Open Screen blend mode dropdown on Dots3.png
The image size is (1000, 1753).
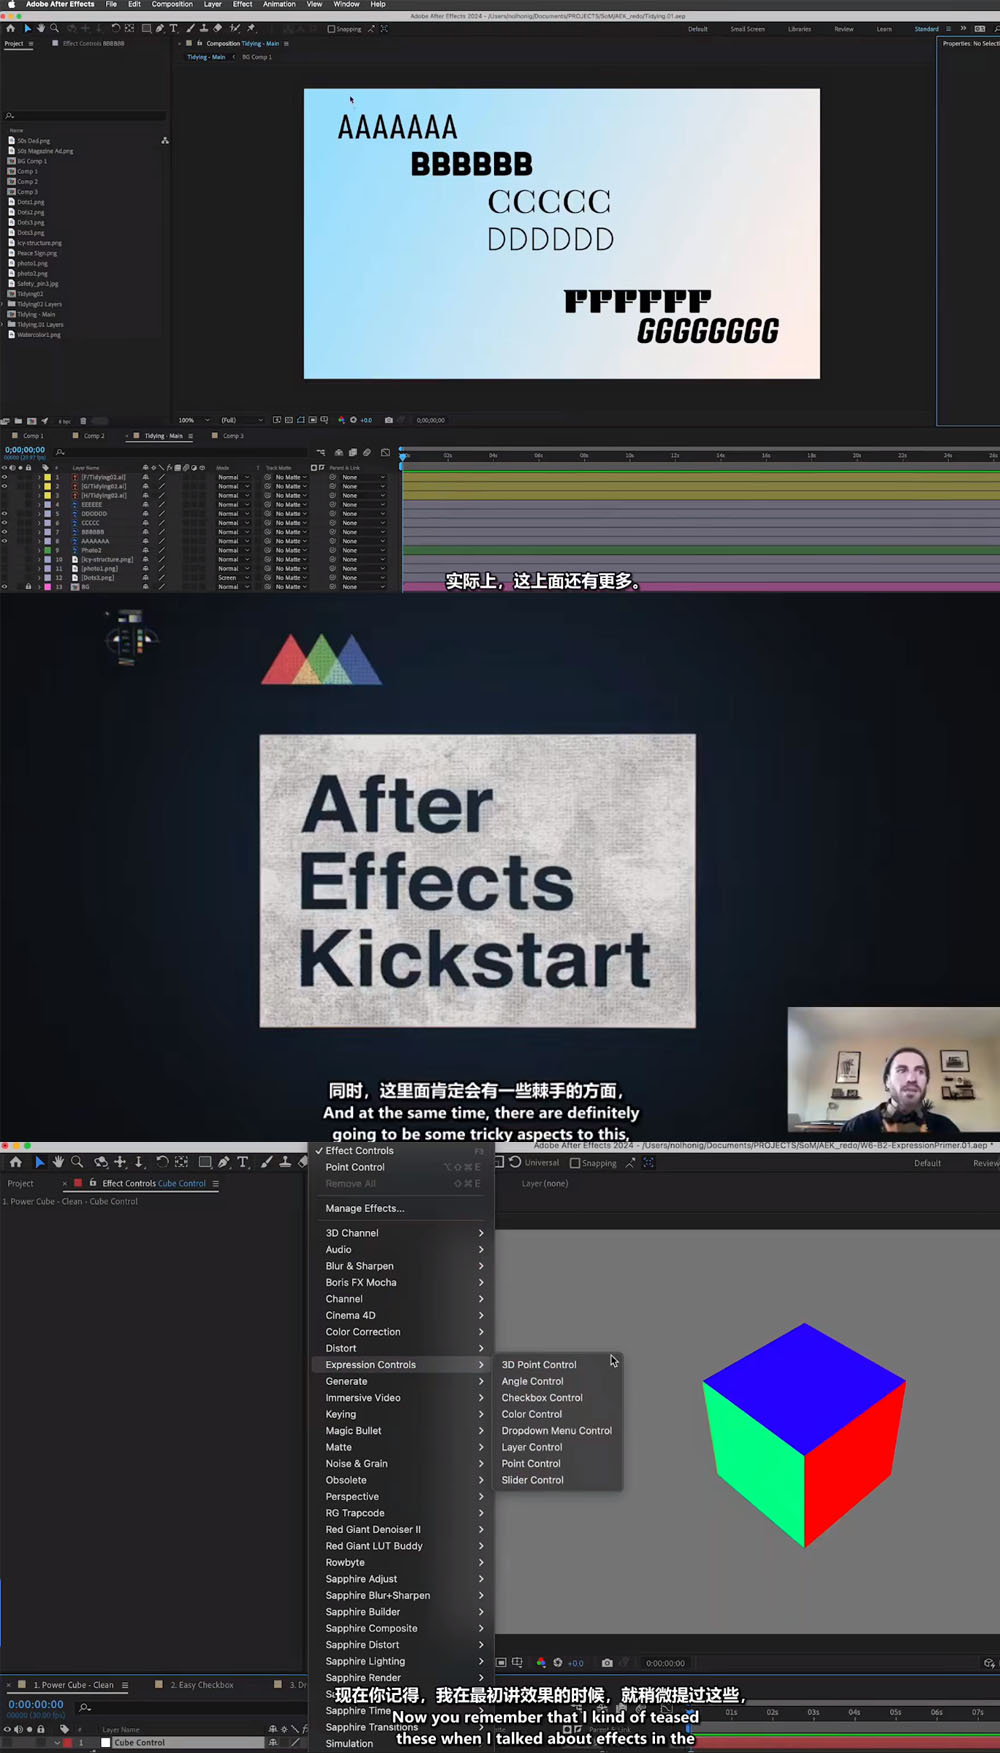[233, 577]
